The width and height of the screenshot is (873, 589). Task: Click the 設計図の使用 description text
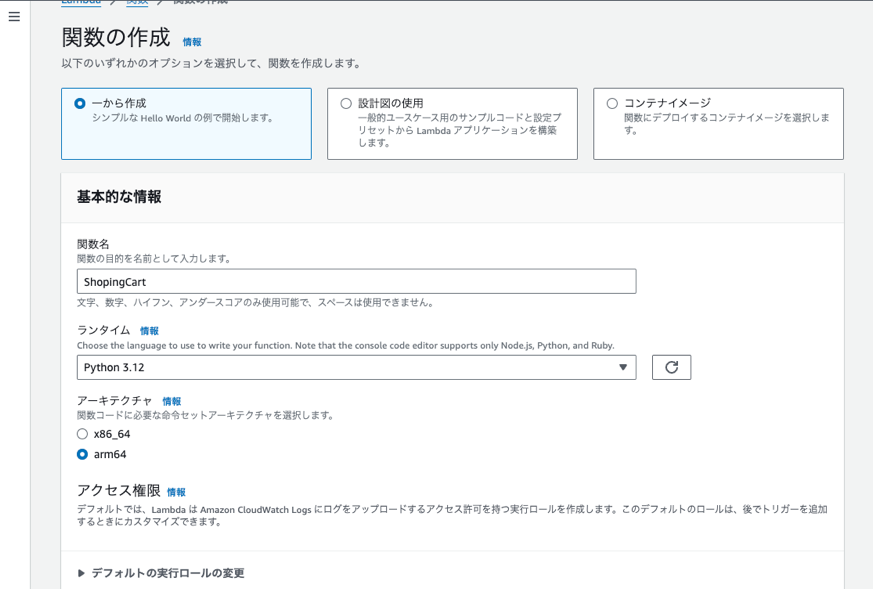[460, 130]
